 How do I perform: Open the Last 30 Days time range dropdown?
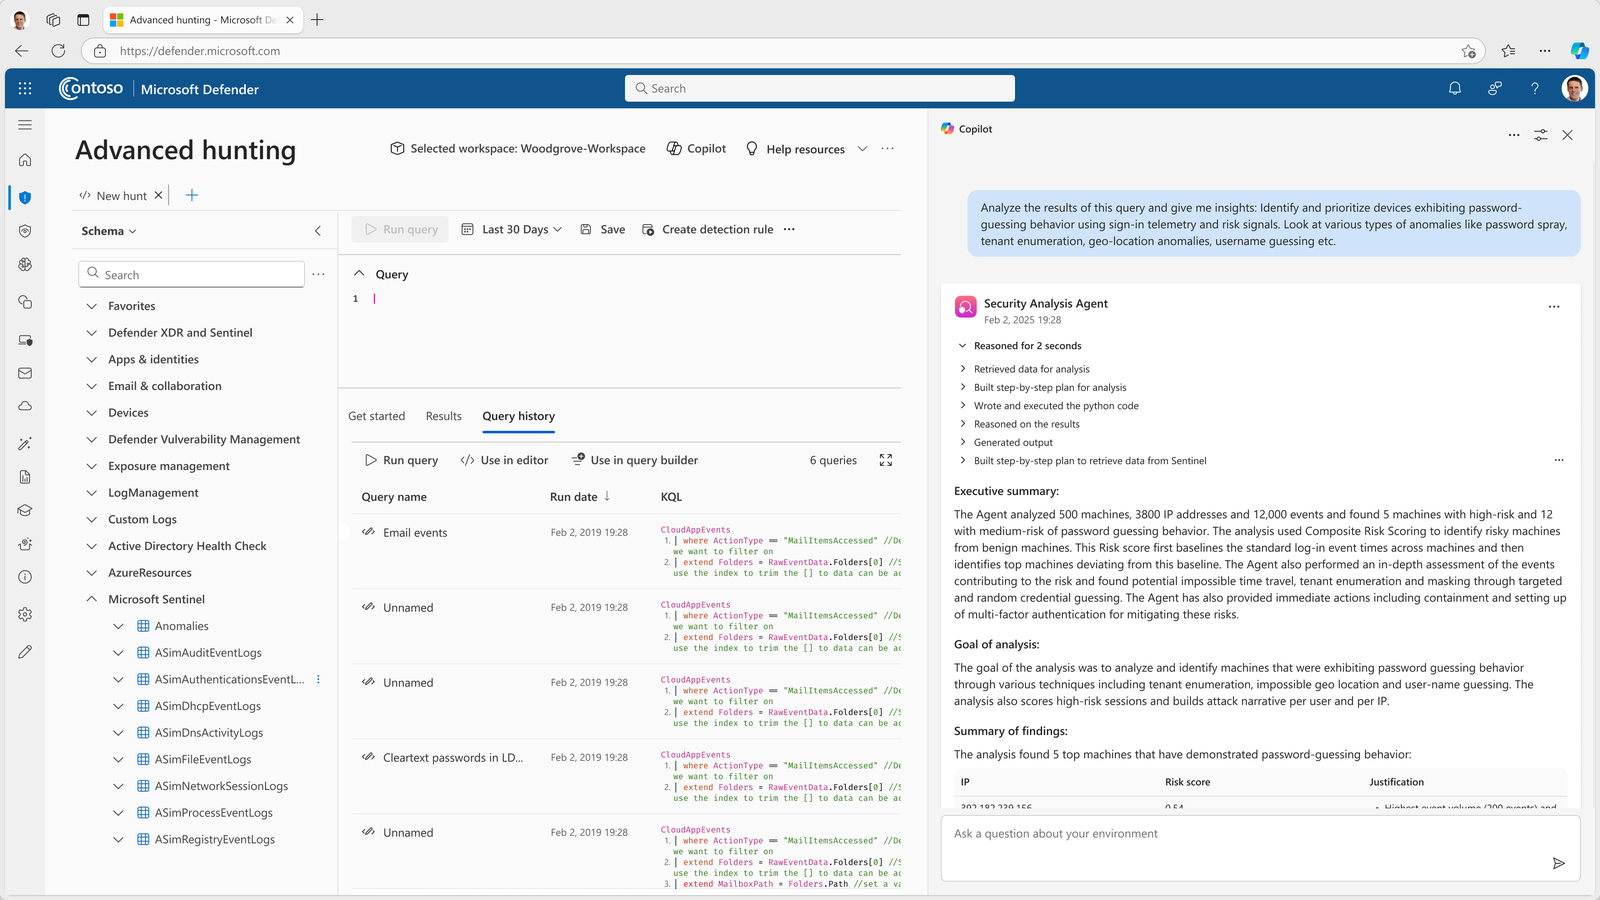point(512,230)
